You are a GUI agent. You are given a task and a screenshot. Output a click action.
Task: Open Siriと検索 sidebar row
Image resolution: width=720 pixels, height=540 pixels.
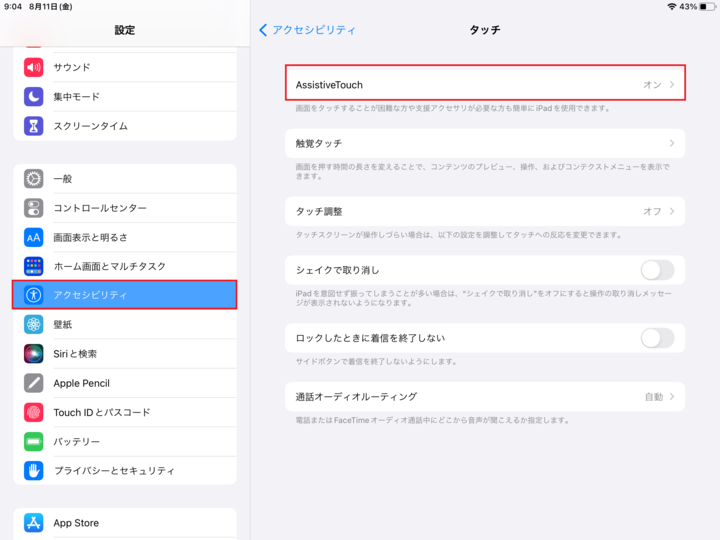(125, 354)
